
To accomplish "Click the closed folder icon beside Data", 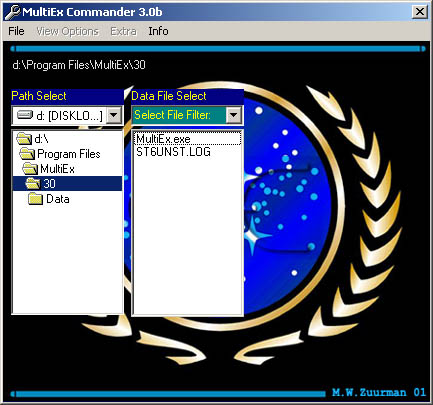I will pos(36,199).
